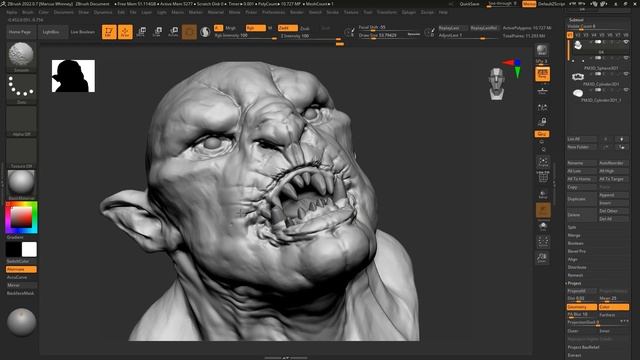
Task: Expand the Extract section
Action: [574, 355]
